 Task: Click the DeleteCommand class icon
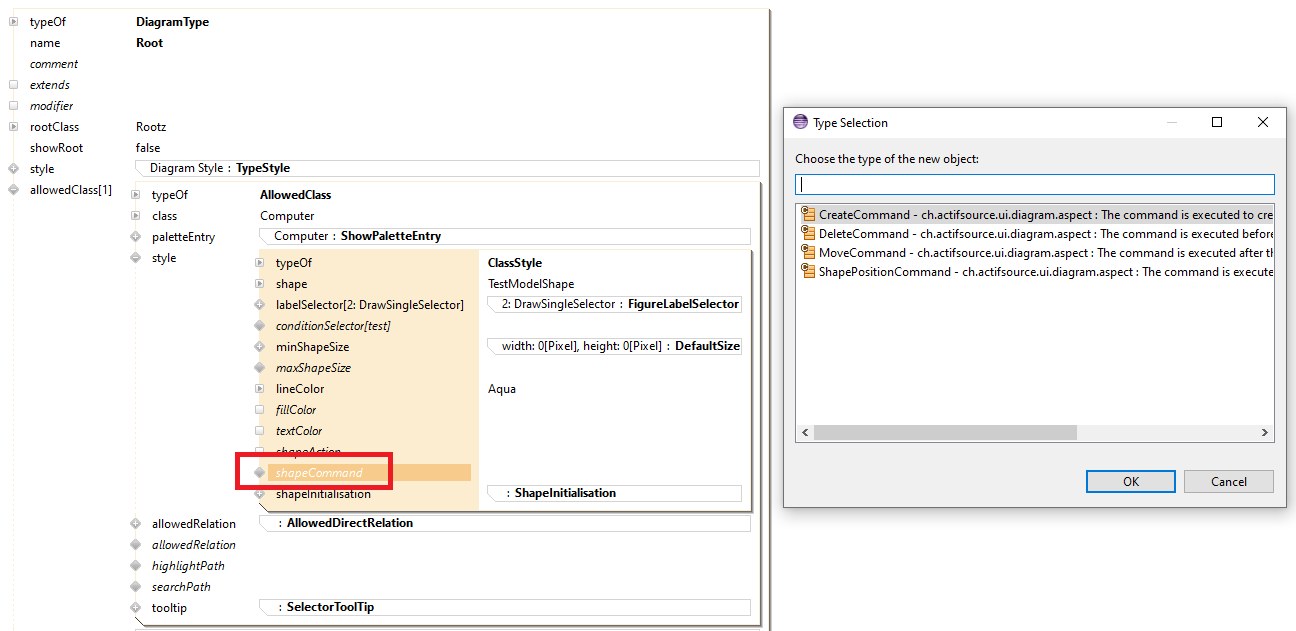pyautogui.click(x=808, y=233)
